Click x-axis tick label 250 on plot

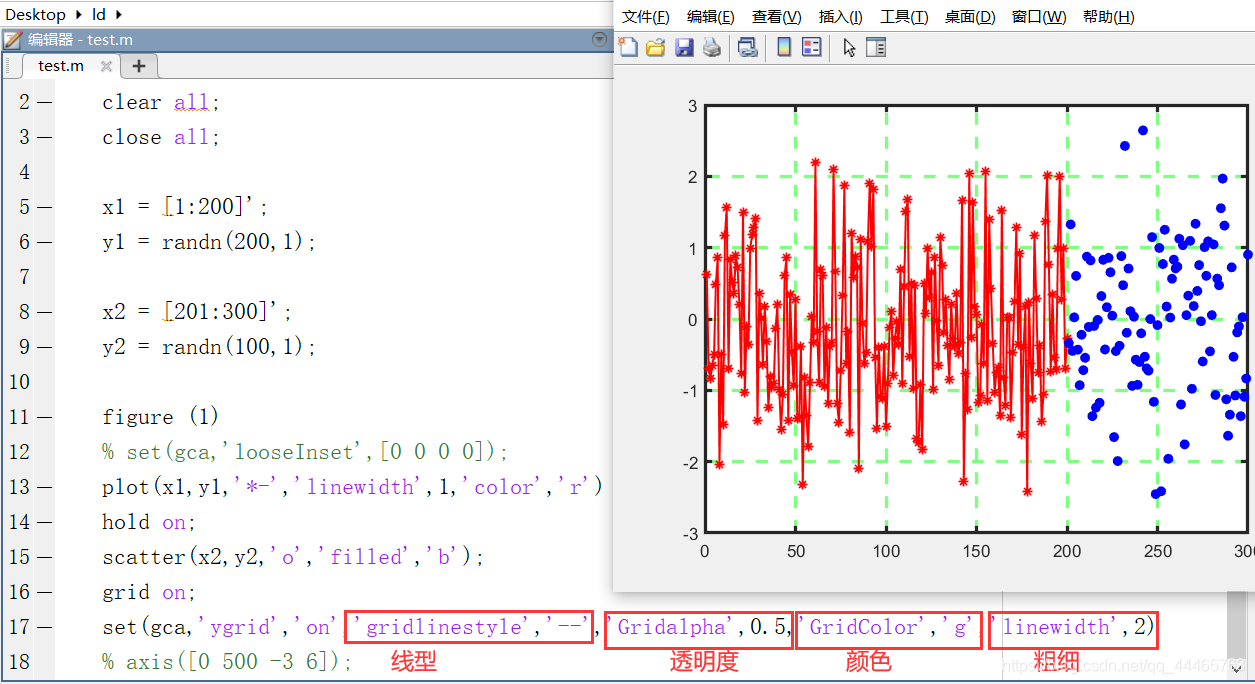[x=1157, y=551]
